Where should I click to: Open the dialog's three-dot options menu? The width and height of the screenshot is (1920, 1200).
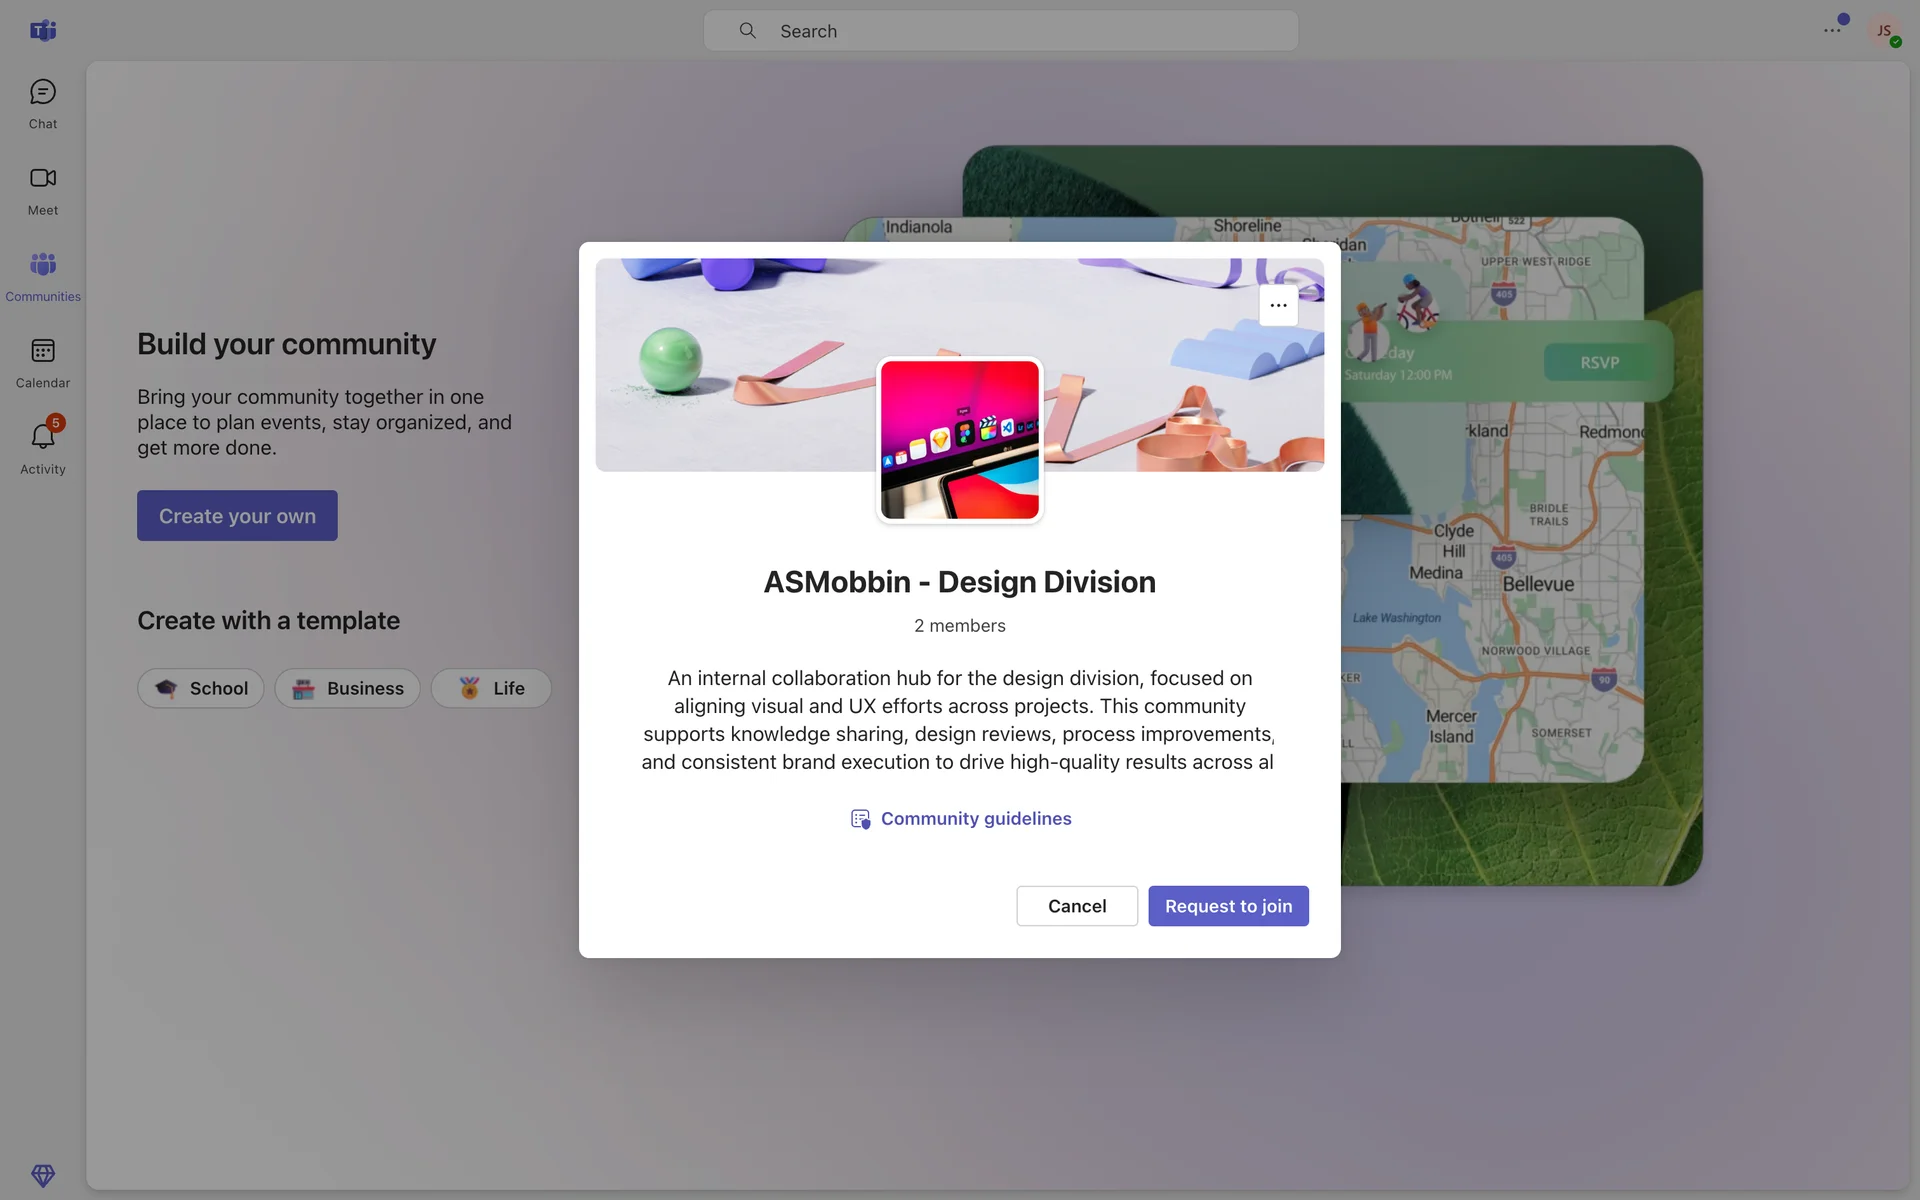click(1278, 305)
